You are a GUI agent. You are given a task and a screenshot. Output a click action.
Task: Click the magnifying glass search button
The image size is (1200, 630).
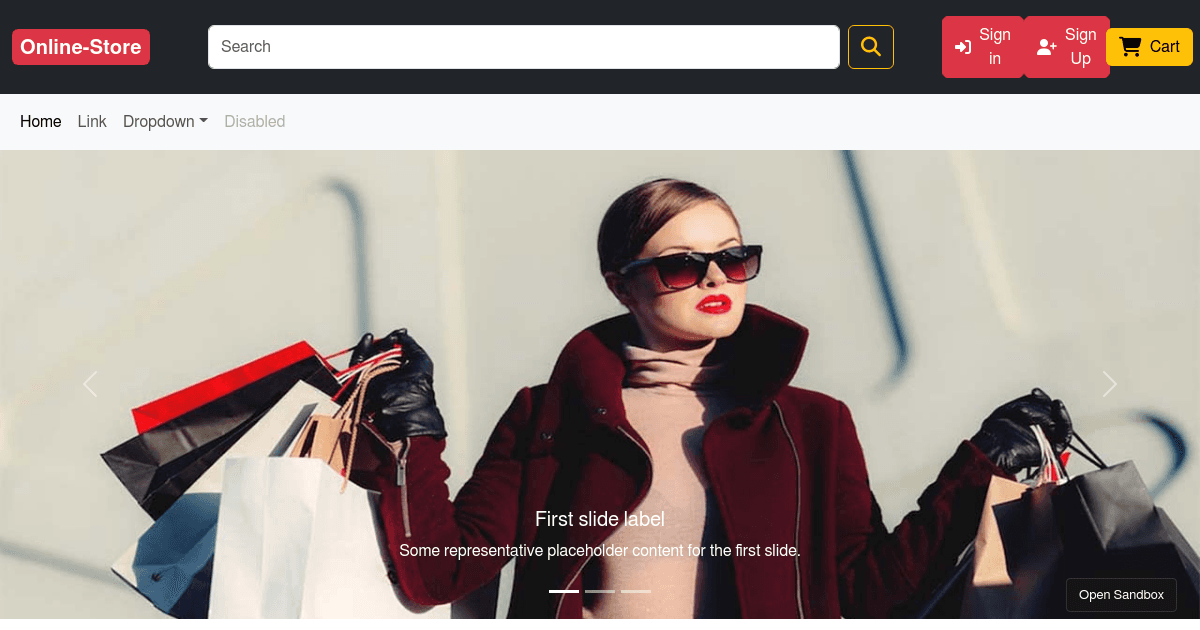pos(870,47)
